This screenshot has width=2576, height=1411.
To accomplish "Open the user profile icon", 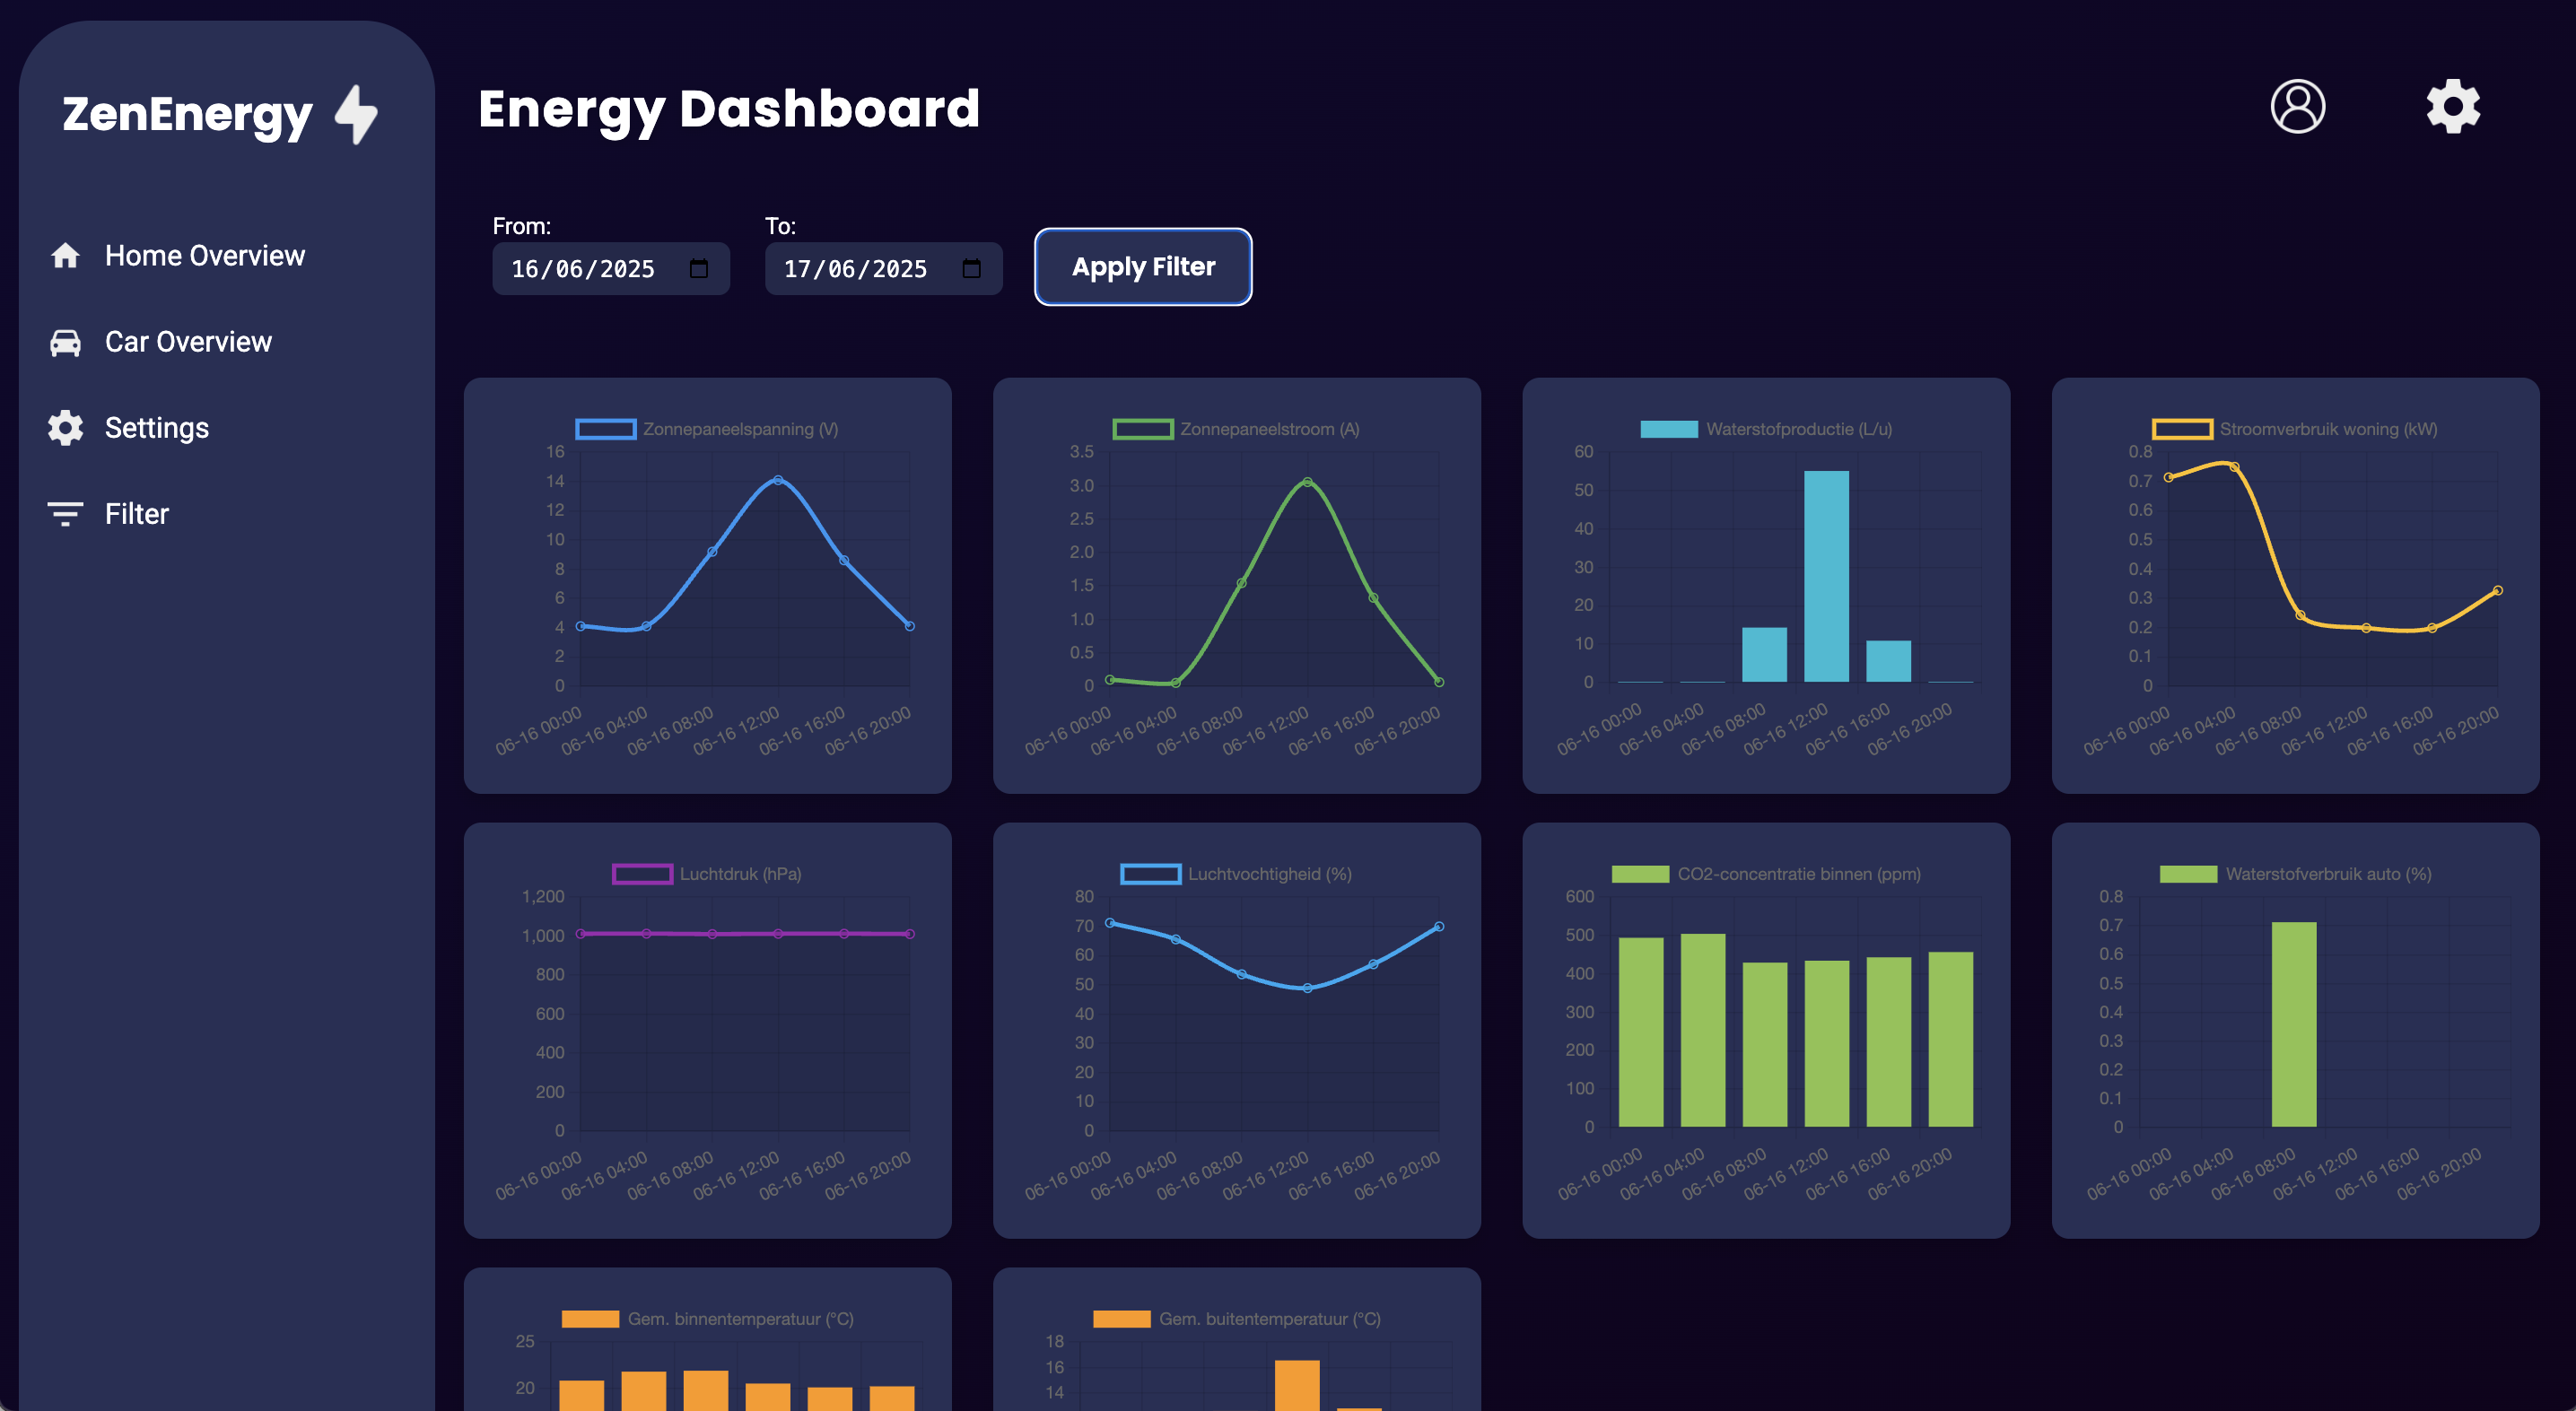I will [2297, 106].
